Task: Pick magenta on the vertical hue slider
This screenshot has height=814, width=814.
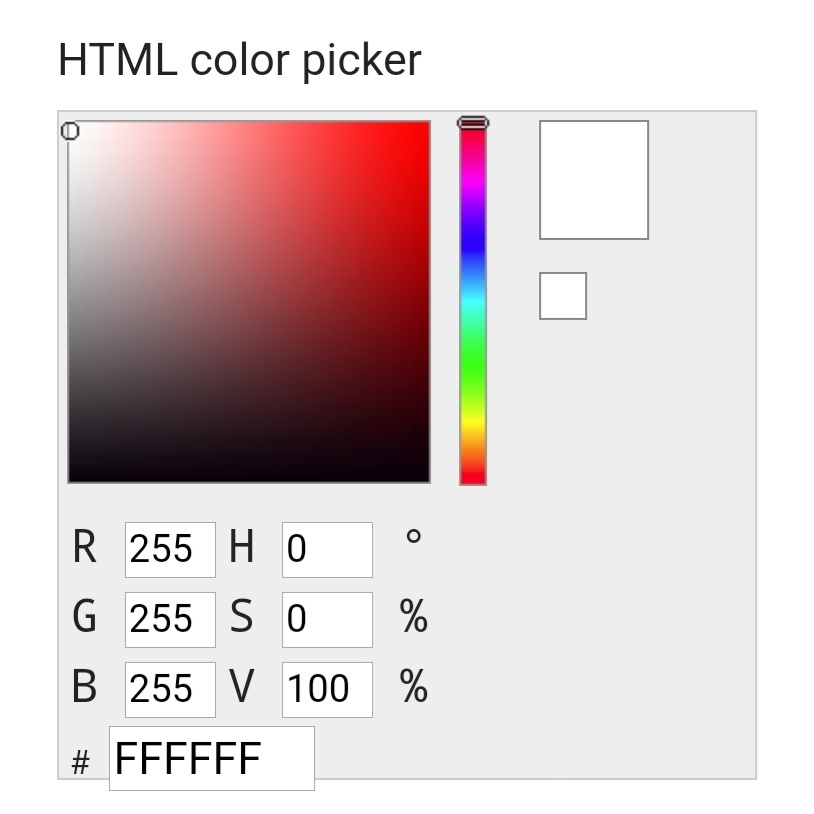Action: coord(473,183)
